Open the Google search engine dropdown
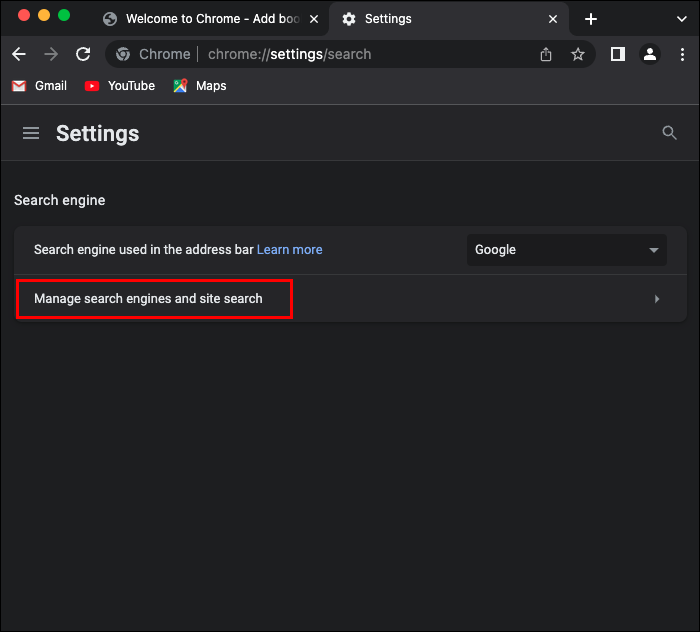This screenshot has width=700, height=632. pos(566,250)
